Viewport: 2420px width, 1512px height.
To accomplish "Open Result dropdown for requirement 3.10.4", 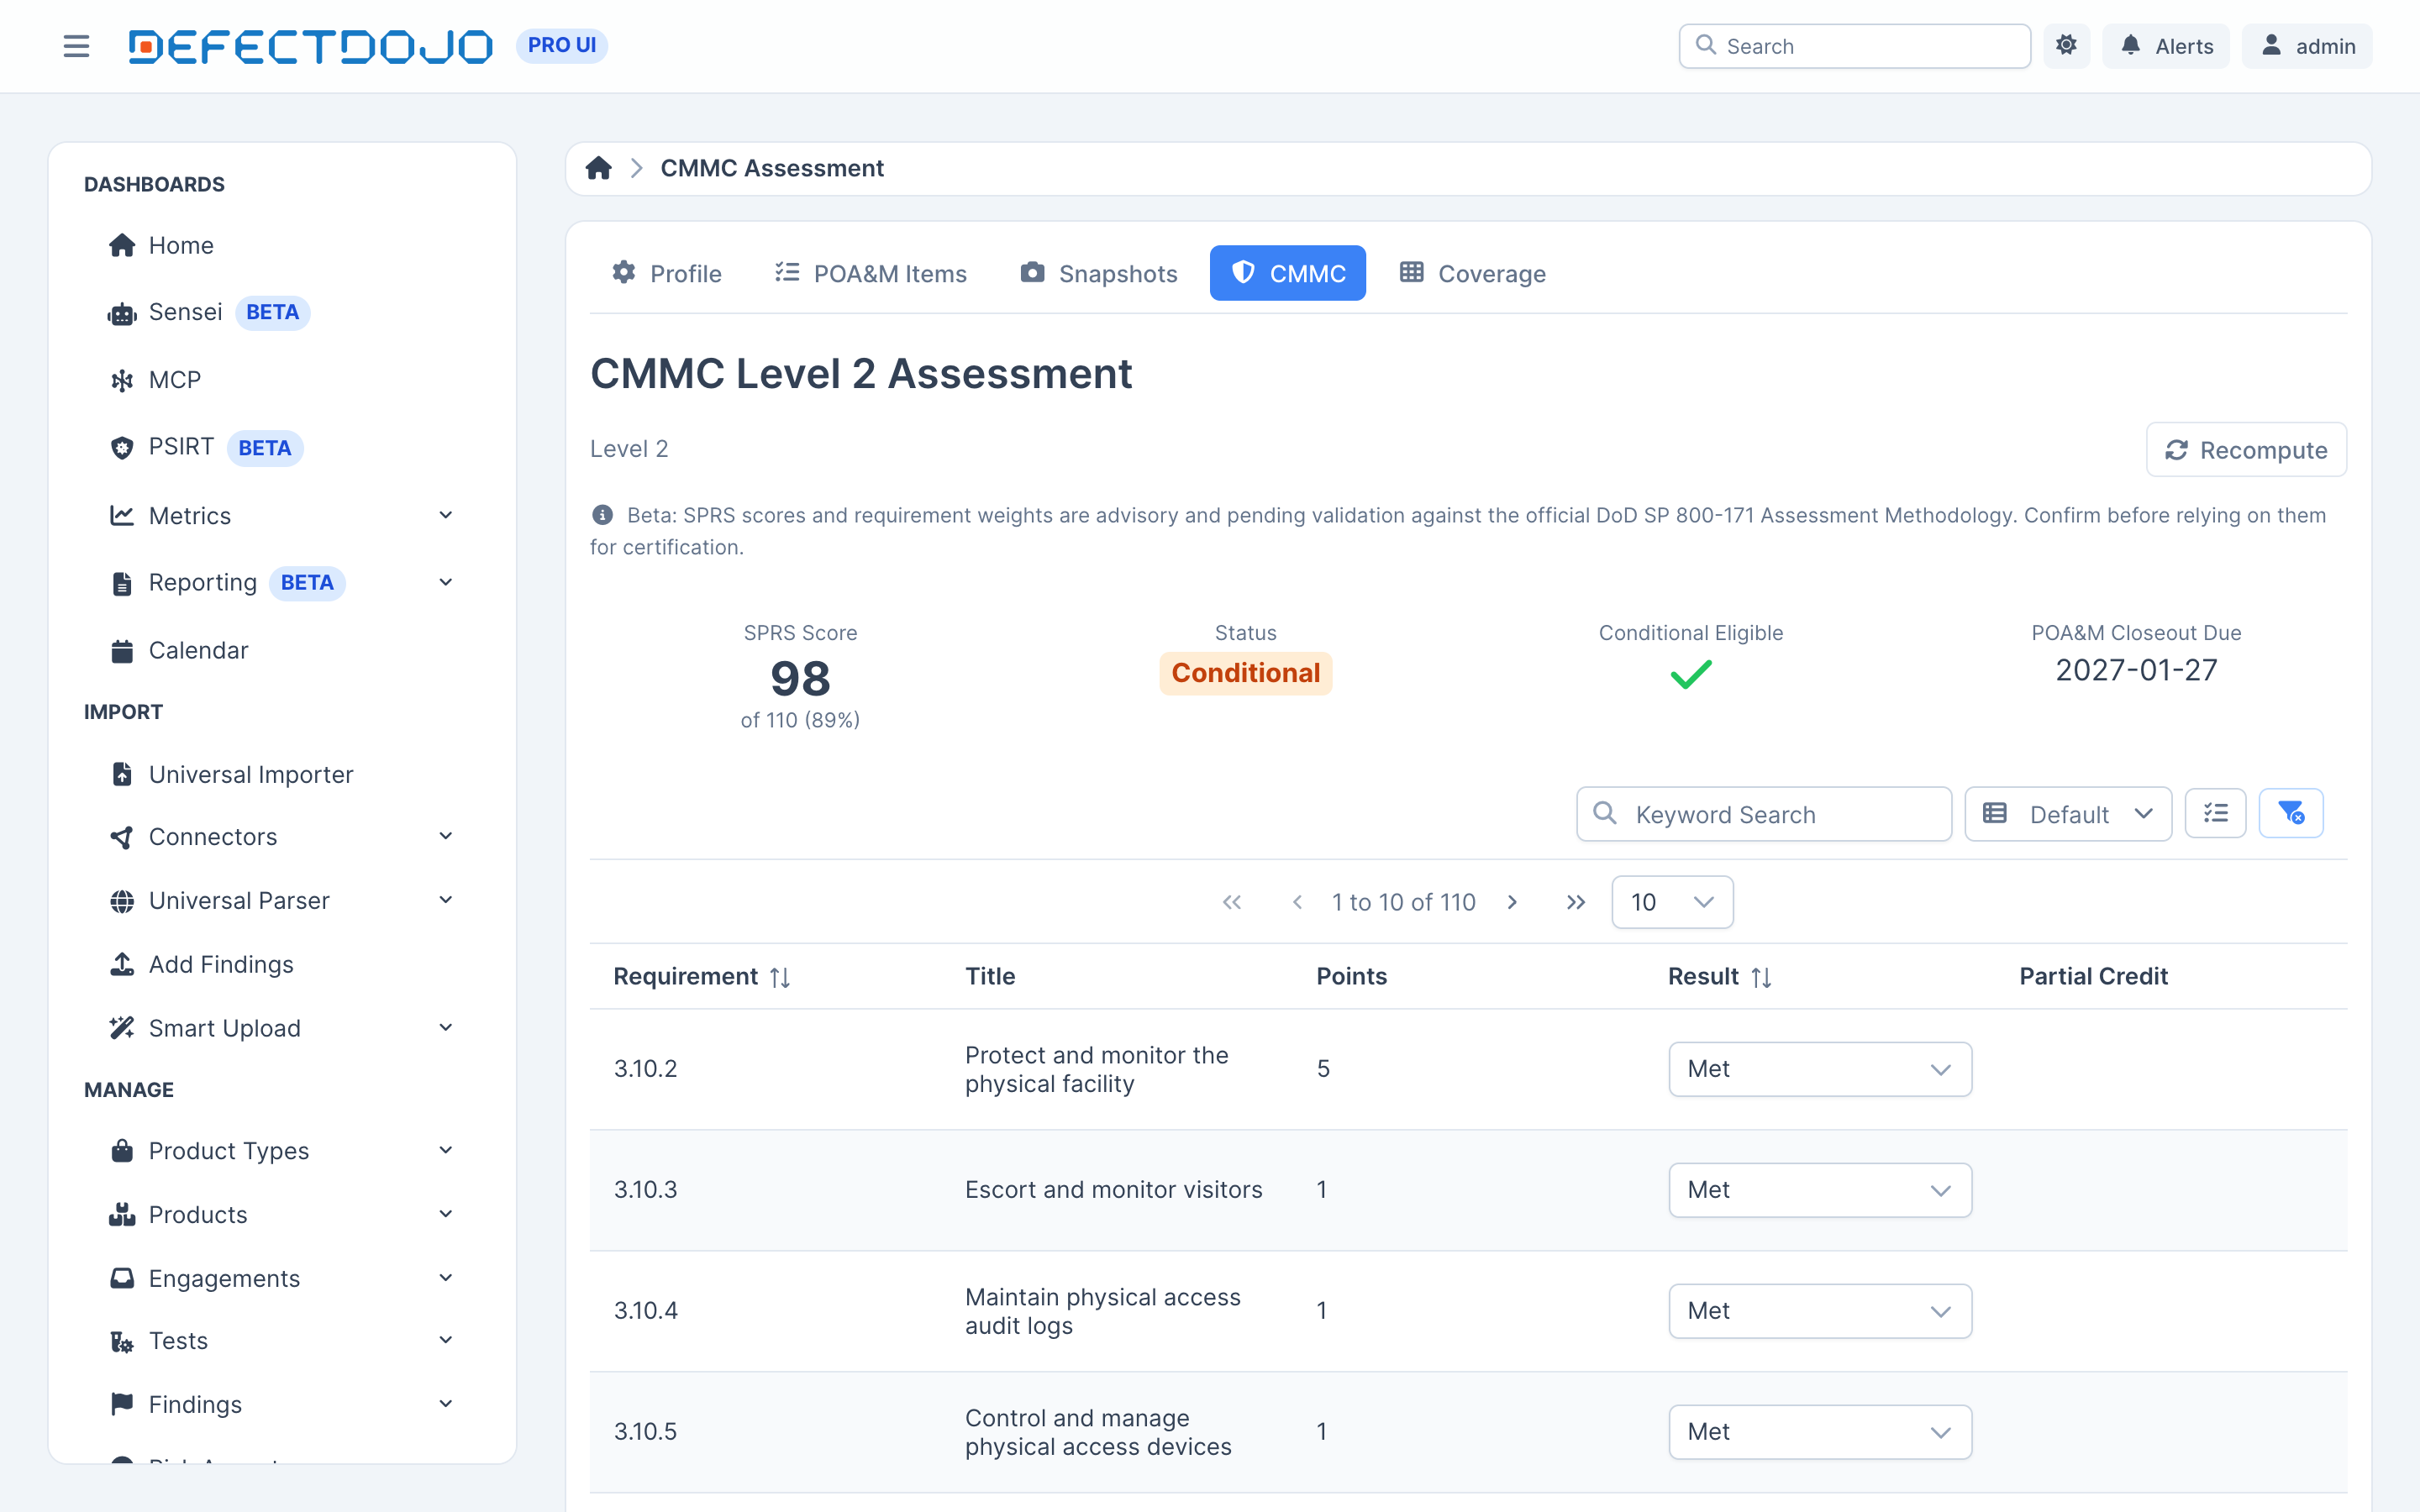I will [x=1820, y=1311].
